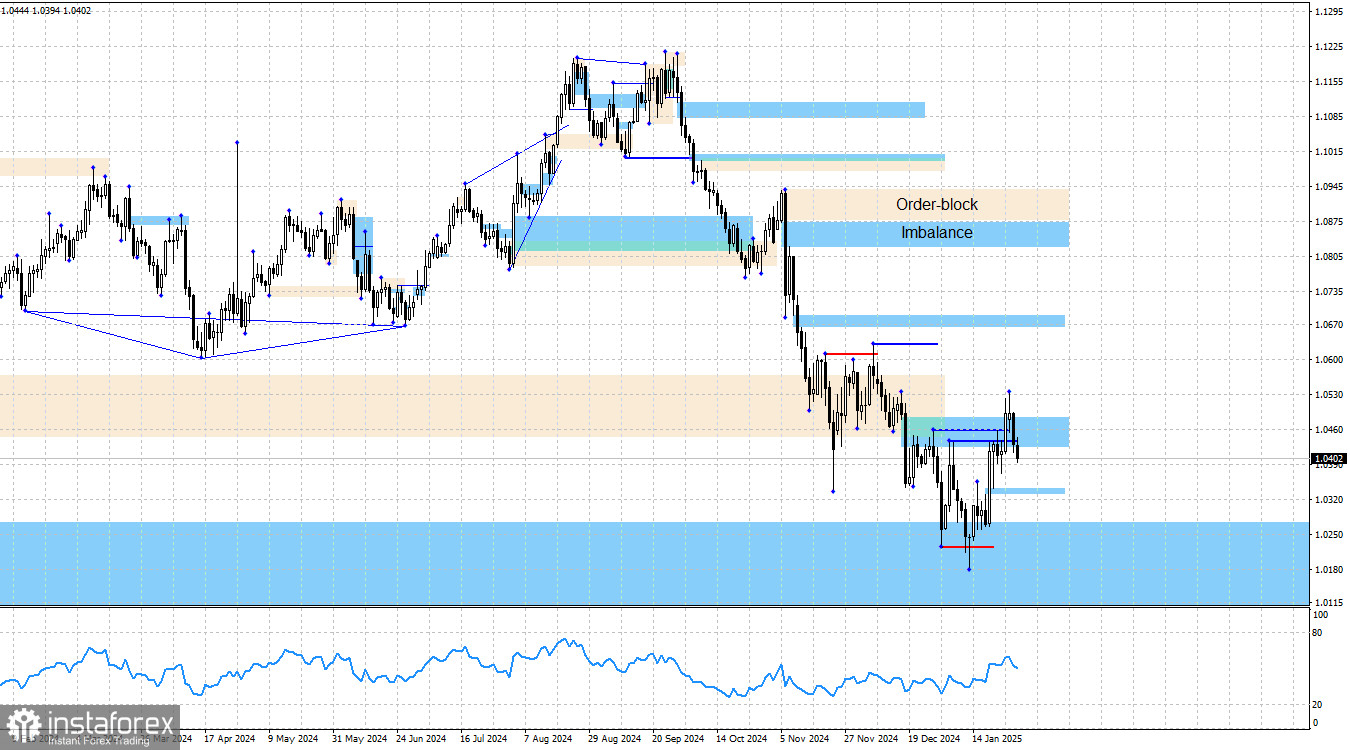Click the 27 Nov 2024 date label
This screenshot has height=750, width=1350.
pyautogui.click(x=871, y=739)
